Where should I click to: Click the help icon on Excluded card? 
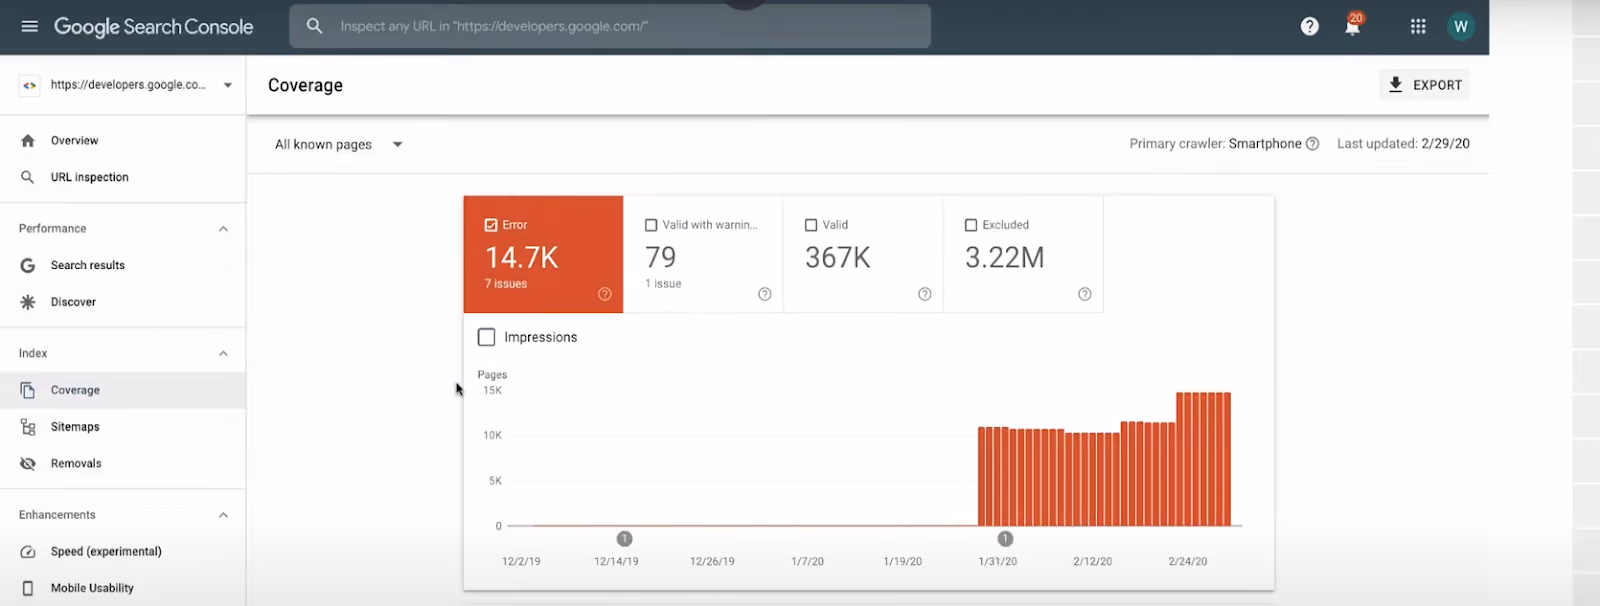1084,294
